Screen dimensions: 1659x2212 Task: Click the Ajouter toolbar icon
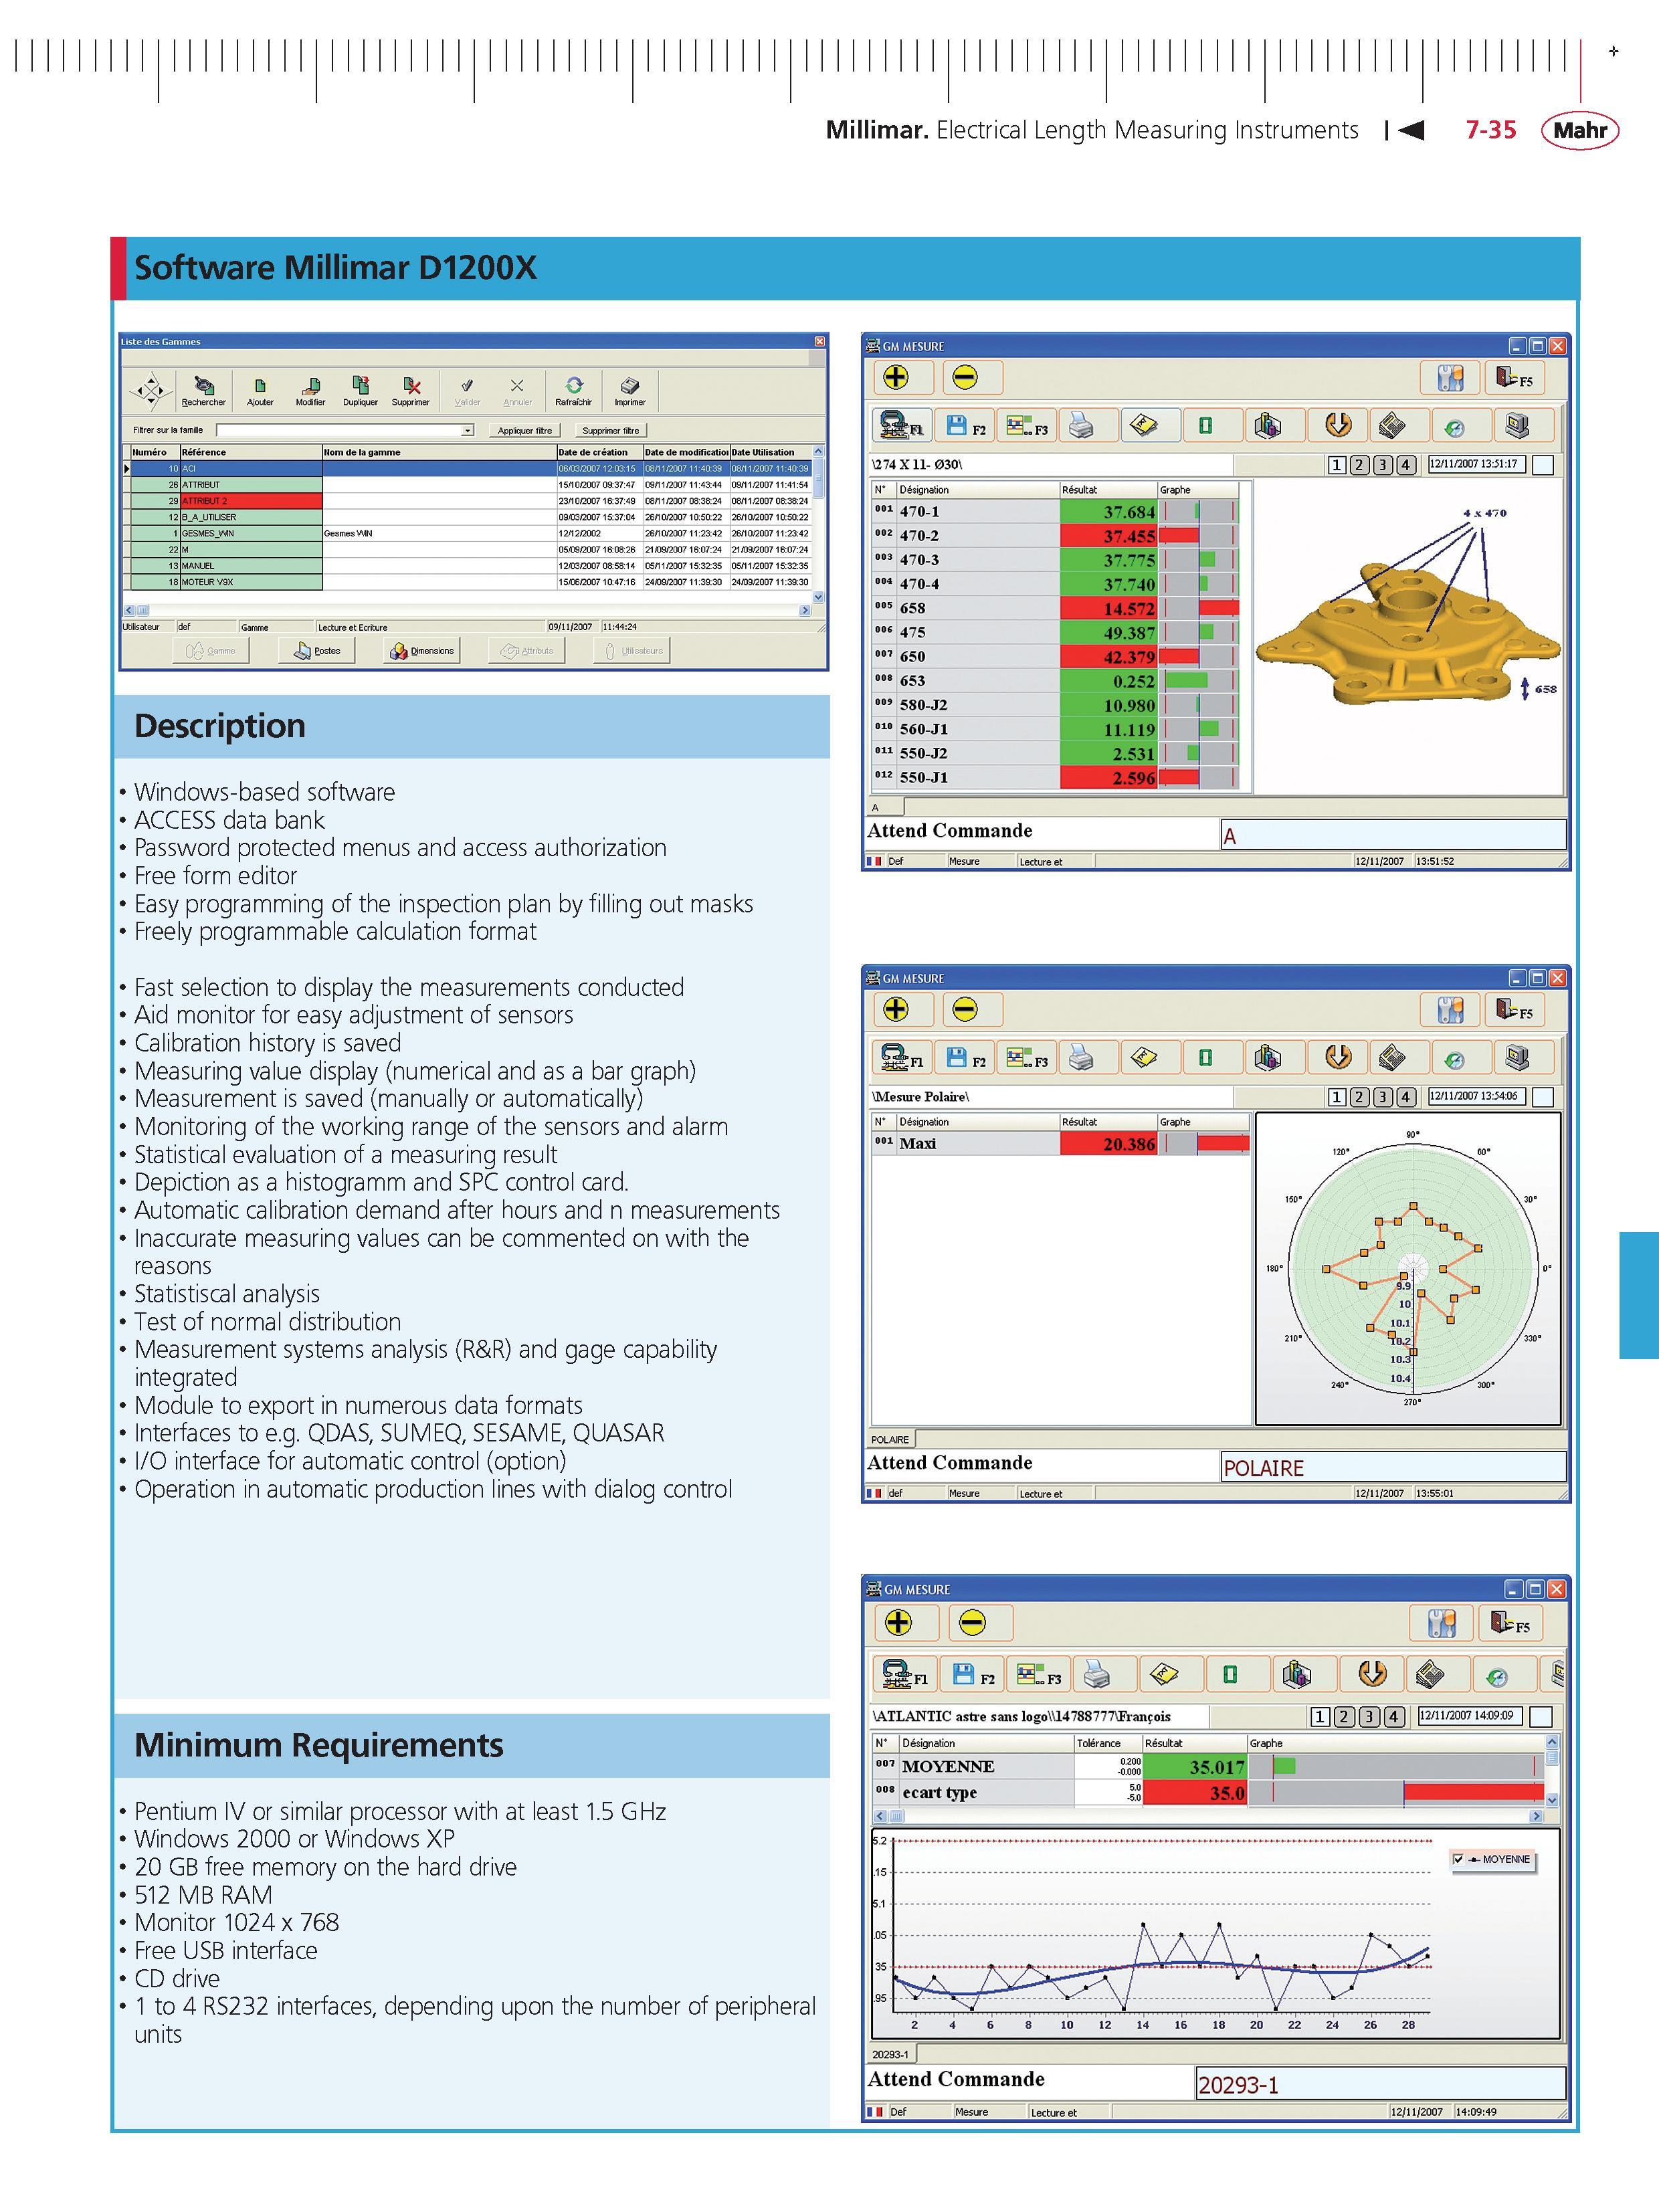pyautogui.click(x=260, y=390)
